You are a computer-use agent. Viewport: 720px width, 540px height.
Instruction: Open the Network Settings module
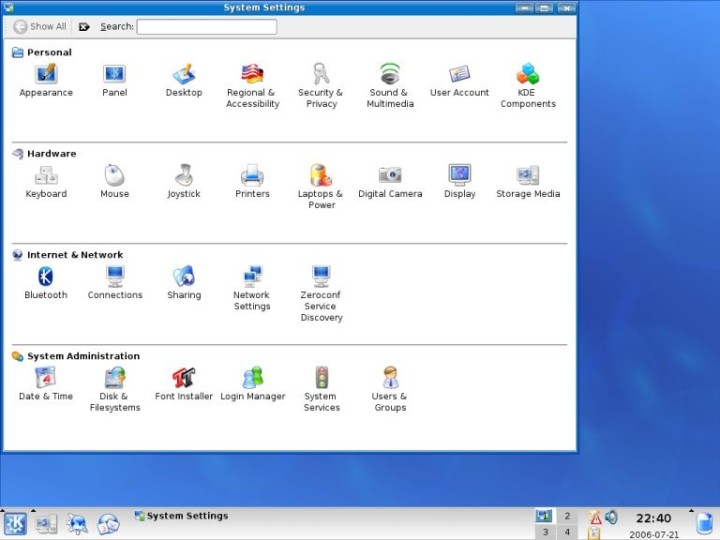[x=252, y=288]
